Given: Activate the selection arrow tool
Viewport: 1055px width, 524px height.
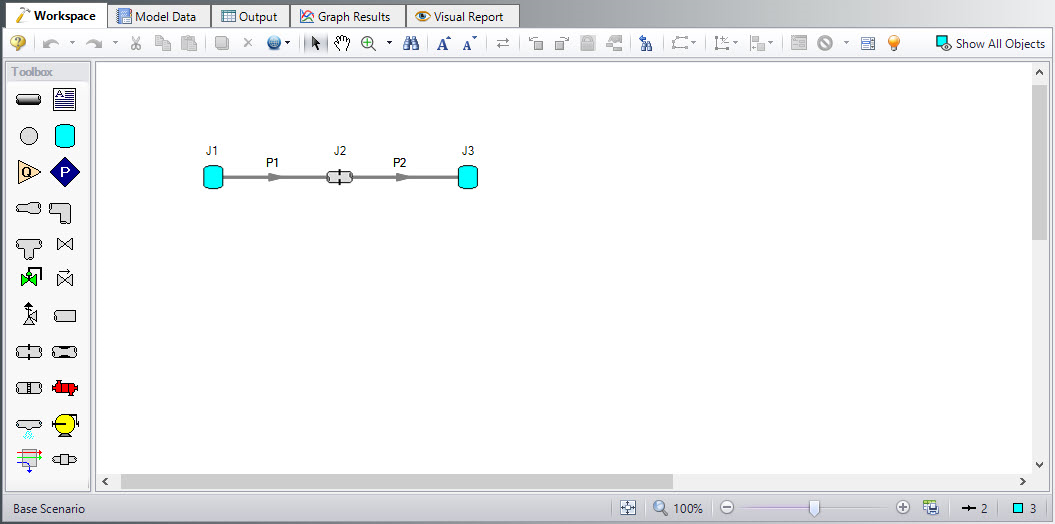Looking at the screenshot, I should [x=316, y=43].
